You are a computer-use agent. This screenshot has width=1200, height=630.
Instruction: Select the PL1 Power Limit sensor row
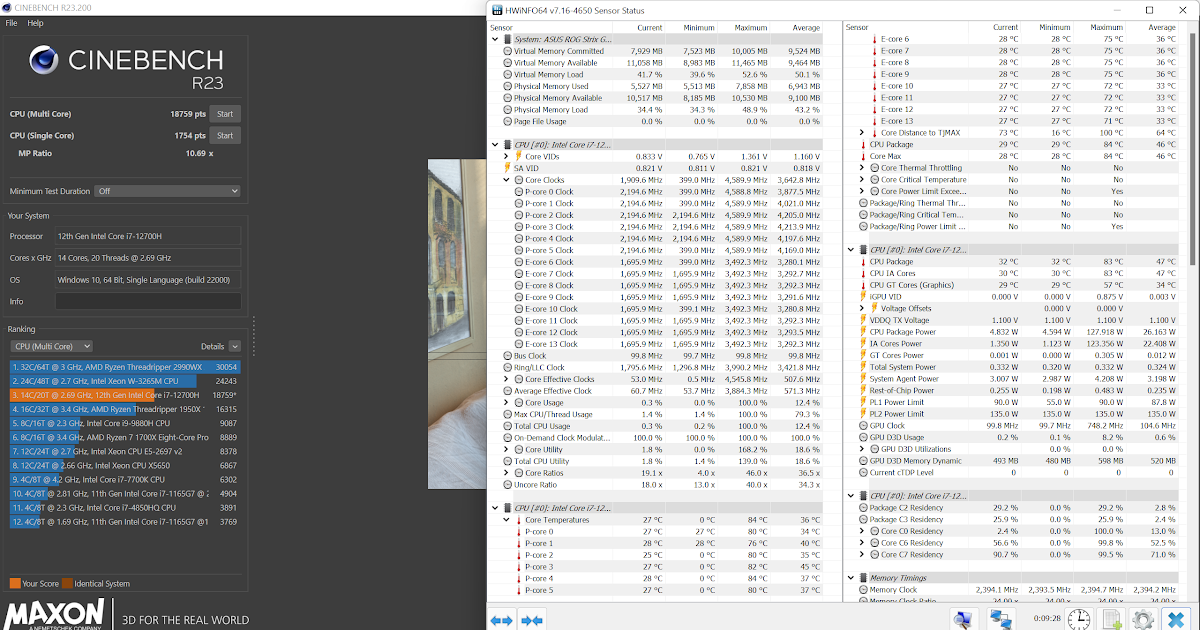click(x=1018, y=402)
